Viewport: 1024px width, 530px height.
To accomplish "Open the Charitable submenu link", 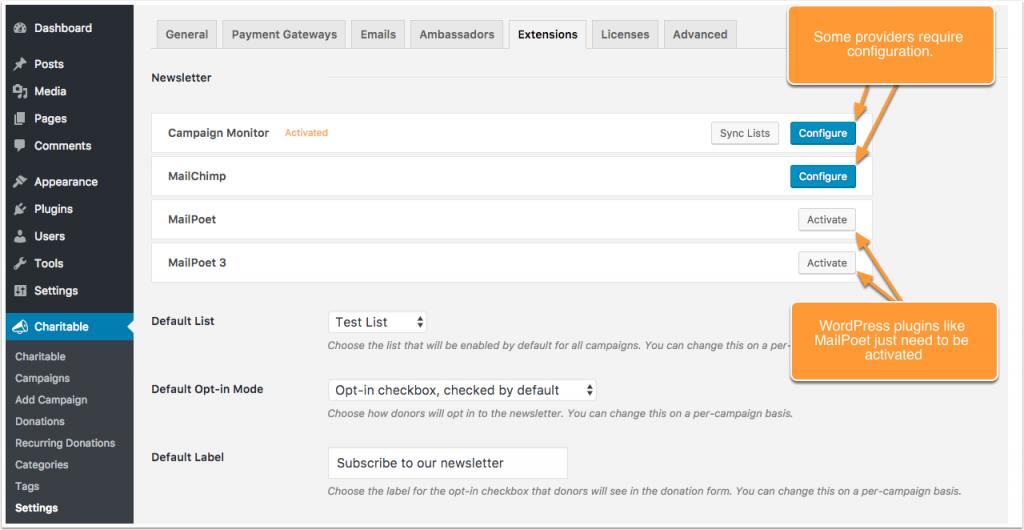I will 40,356.
